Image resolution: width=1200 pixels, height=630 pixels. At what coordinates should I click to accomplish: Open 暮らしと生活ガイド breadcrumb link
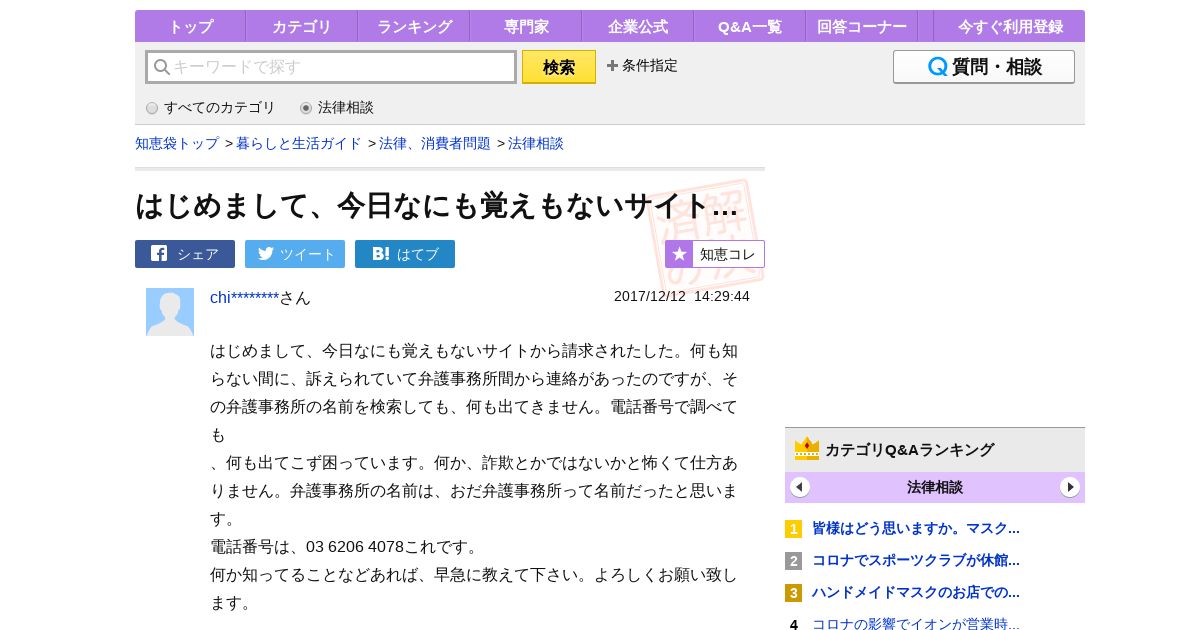click(x=299, y=143)
